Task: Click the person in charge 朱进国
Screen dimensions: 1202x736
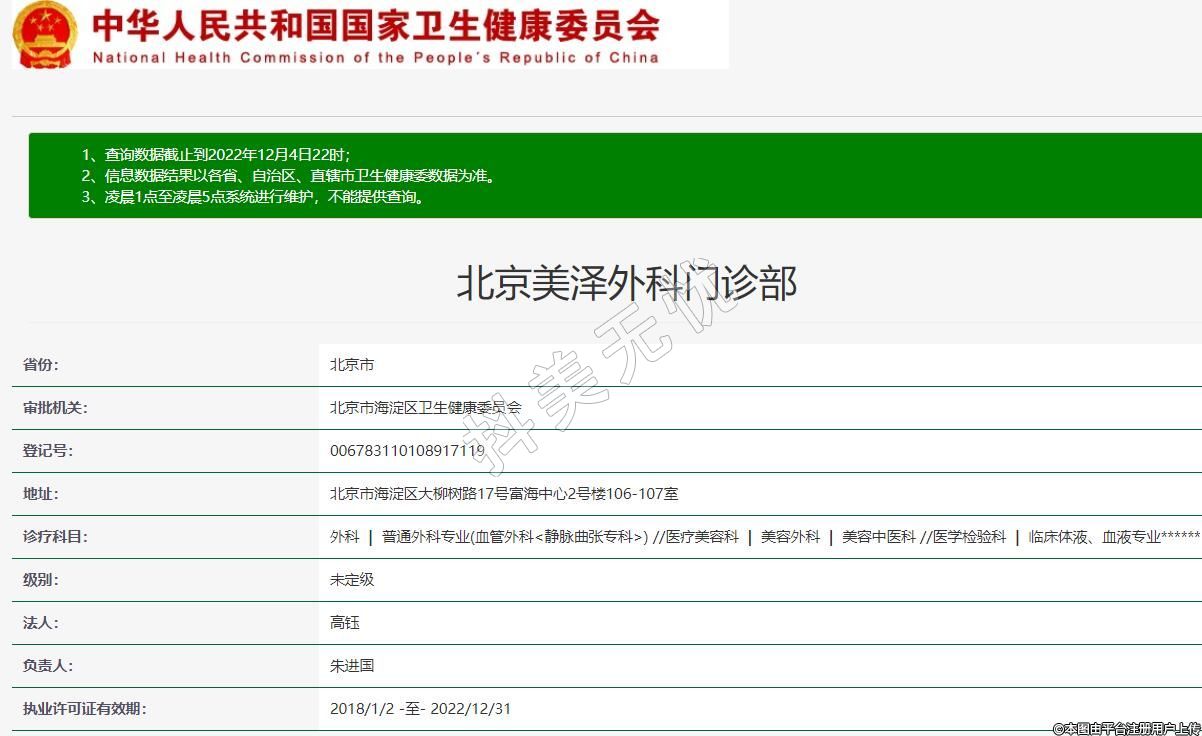Action: 352,666
